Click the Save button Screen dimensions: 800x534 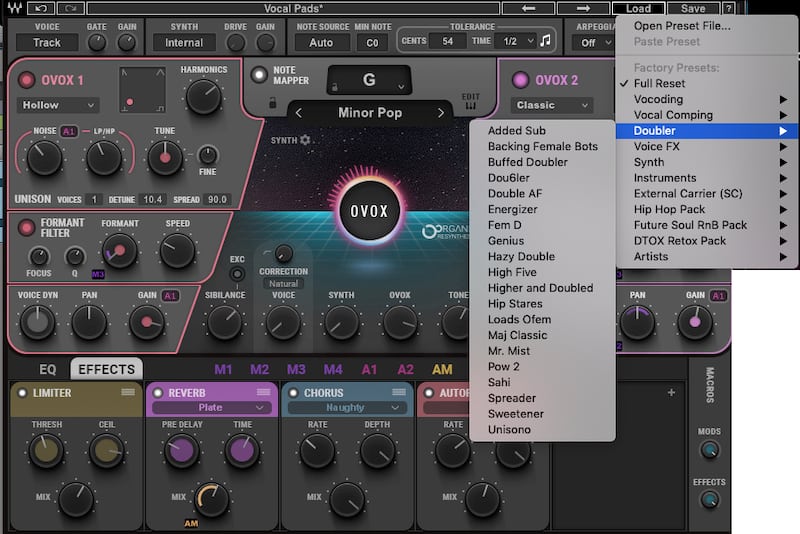point(693,8)
